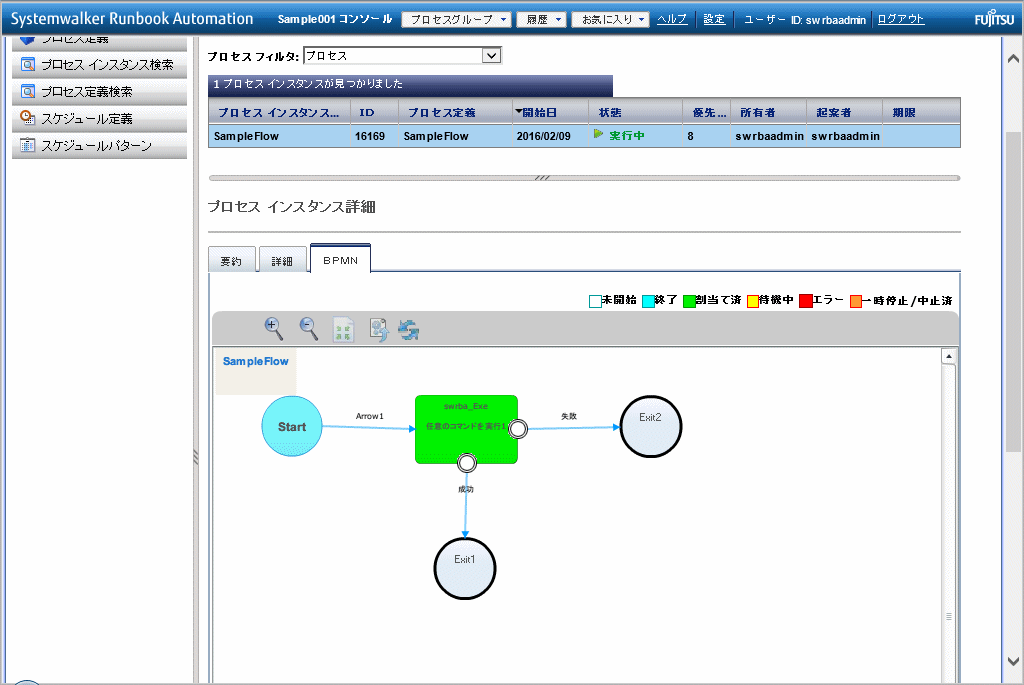Image resolution: width=1024 pixels, height=685 pixels.
Task: Click the 期限 column header
Action: click(921, 112)
